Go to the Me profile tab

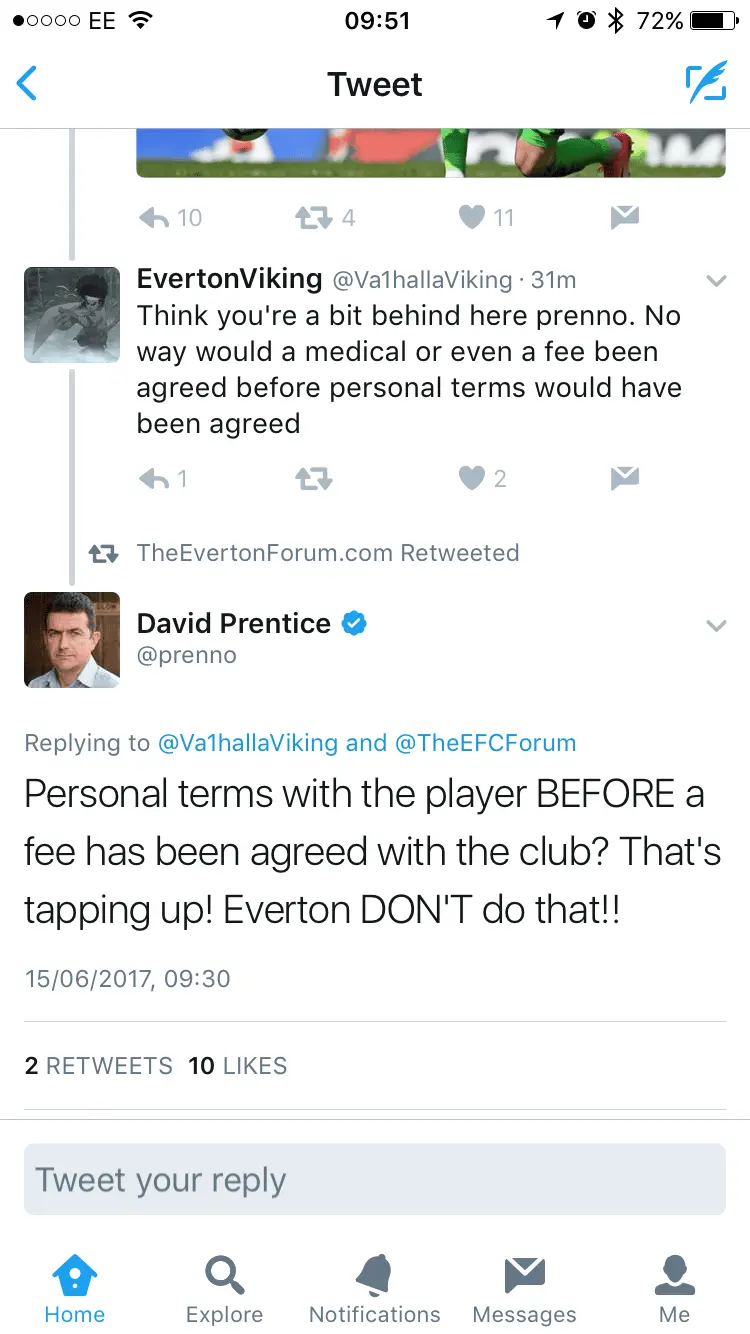pos(675,1288)
